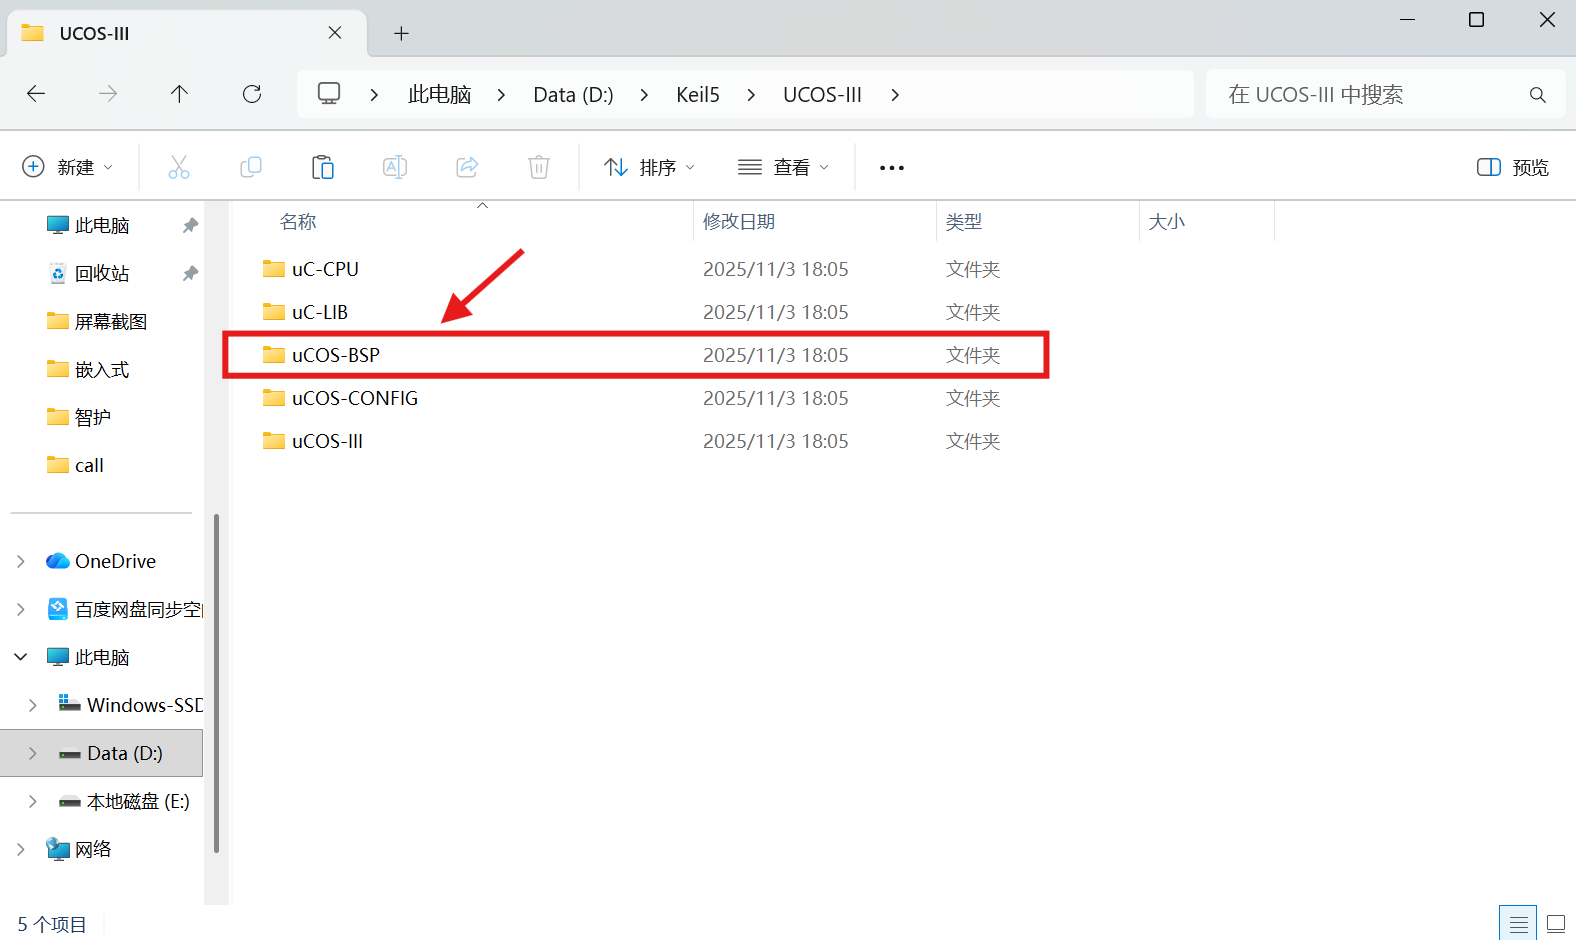Image resolution: width=1576 pixels, height=940 pixels.
Task: Open chevron after Keil5 in address bar
Action: pos(751,94)
